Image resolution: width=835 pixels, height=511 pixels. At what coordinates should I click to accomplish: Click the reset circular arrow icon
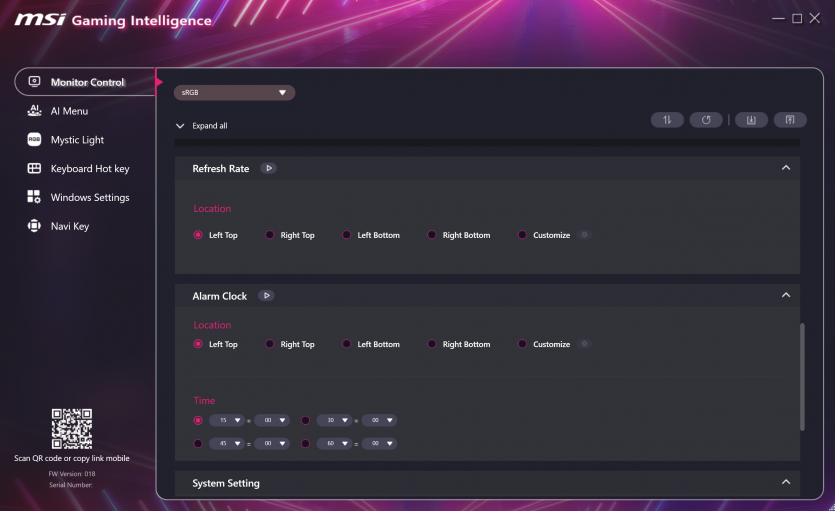(706, 120)
